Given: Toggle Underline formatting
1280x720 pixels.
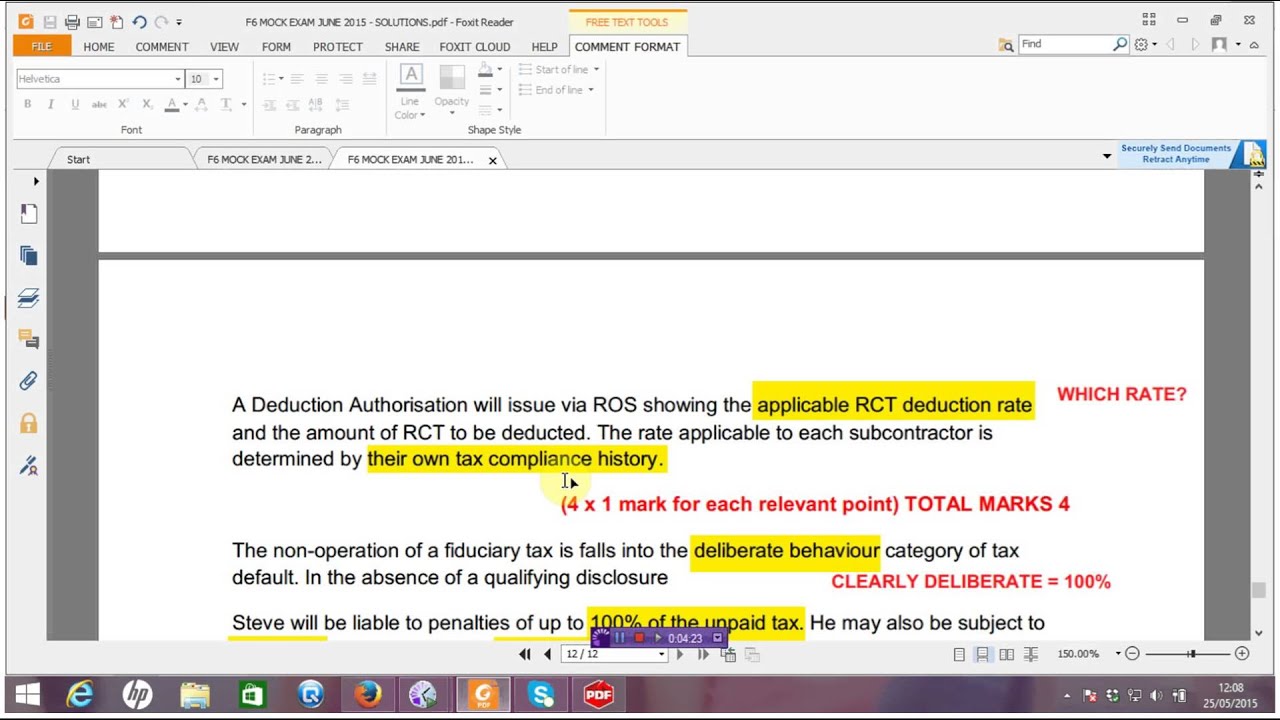Looking at the screenshot, I should pos(75,104).
